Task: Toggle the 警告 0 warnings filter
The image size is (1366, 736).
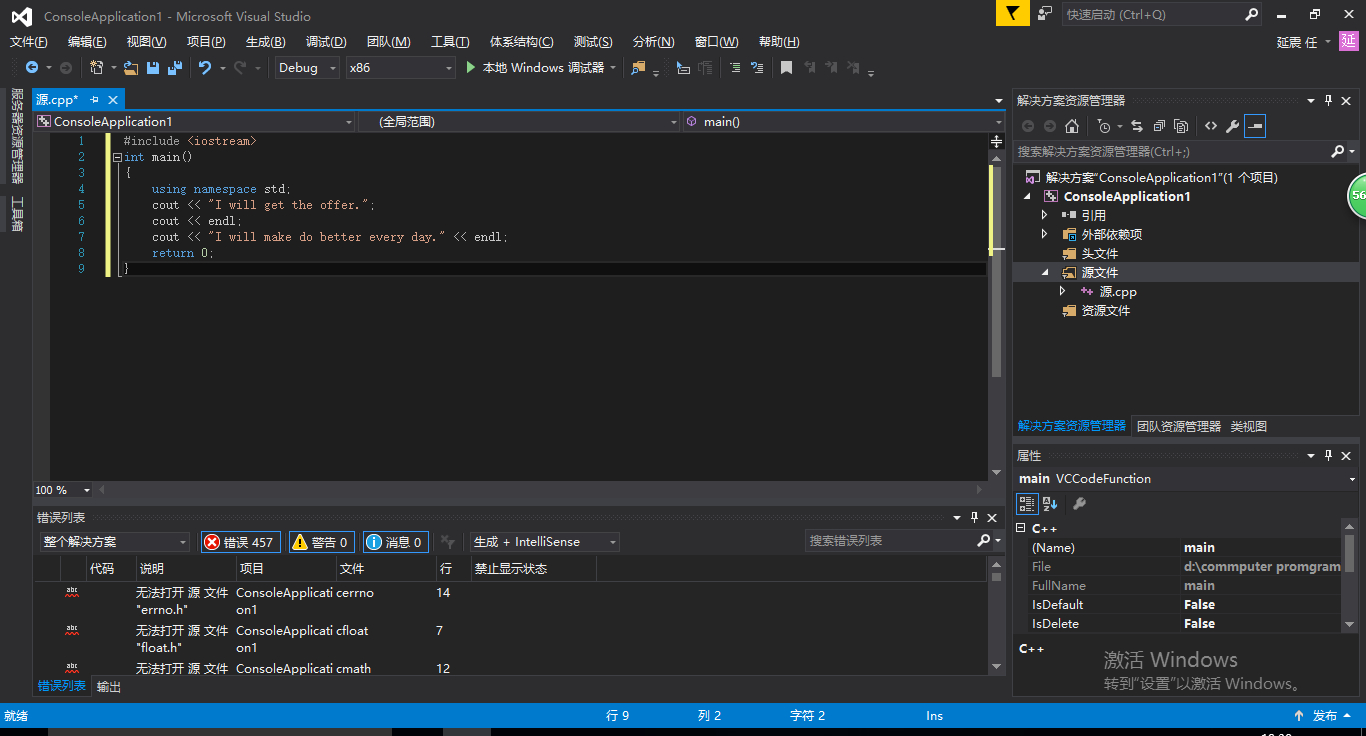Action: [x=321, y=542]
